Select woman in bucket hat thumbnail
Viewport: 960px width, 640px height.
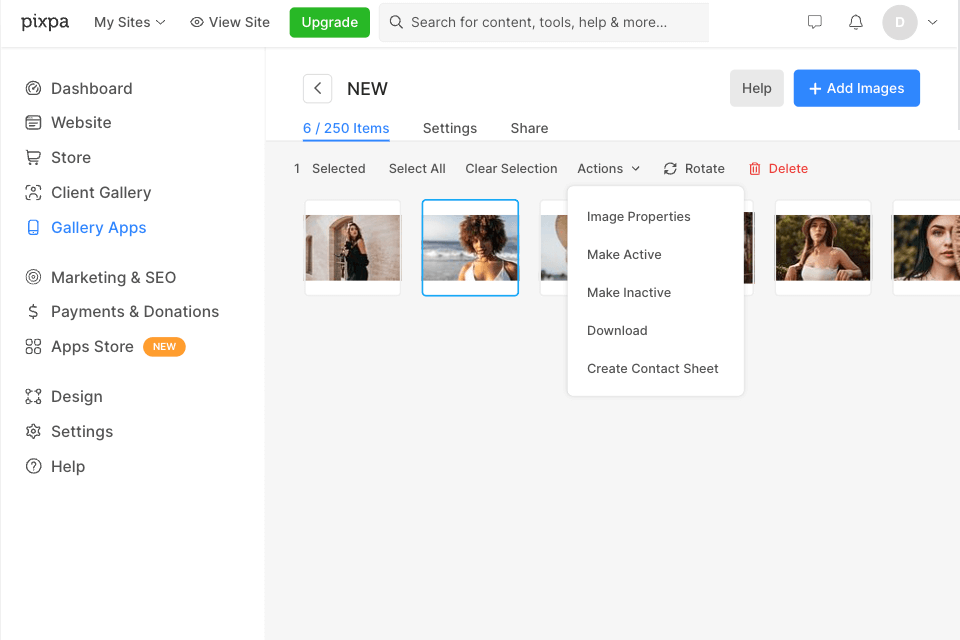click(823, 247)
